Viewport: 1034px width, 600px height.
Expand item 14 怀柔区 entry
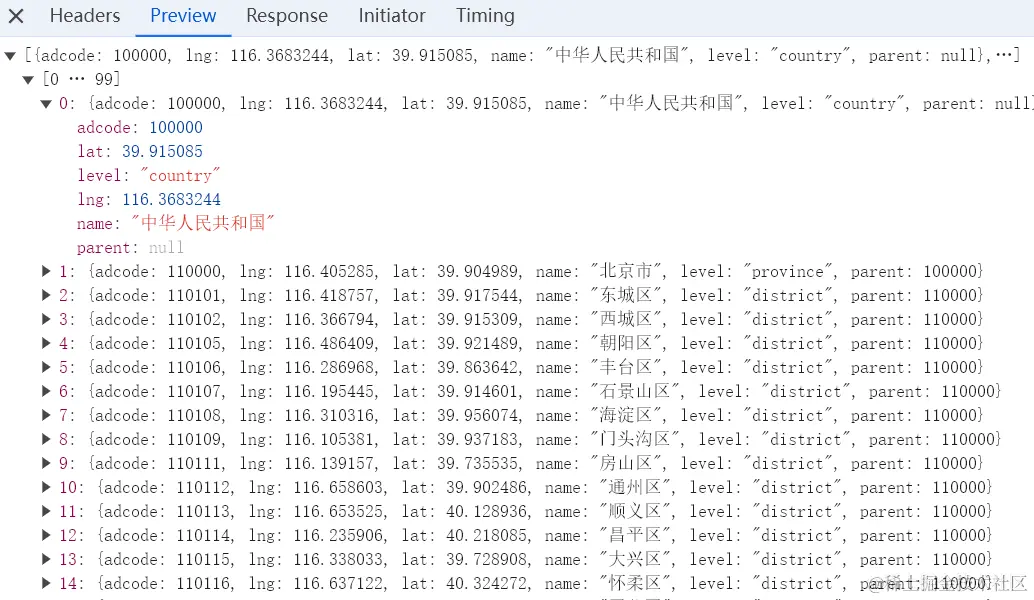pyautogui.click(x=46, y=583)
